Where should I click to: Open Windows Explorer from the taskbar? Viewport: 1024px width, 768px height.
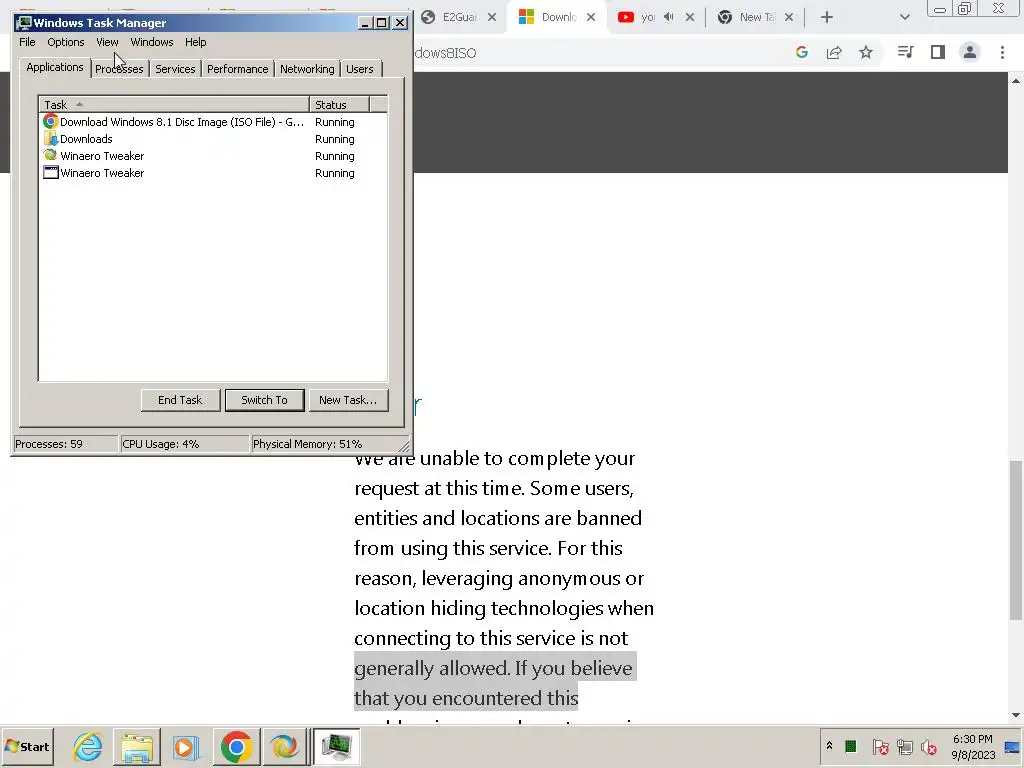click(x=136, y=746)
